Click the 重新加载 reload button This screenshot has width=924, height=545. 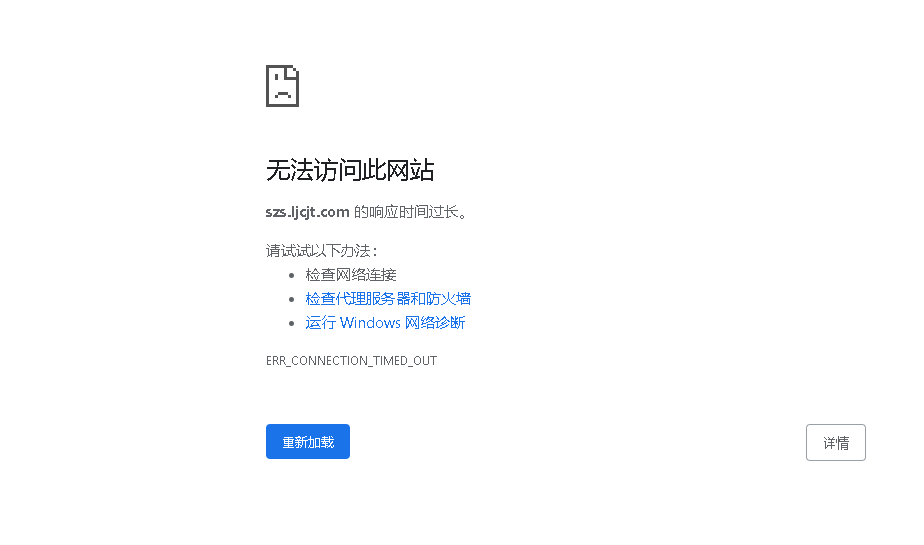308,441
